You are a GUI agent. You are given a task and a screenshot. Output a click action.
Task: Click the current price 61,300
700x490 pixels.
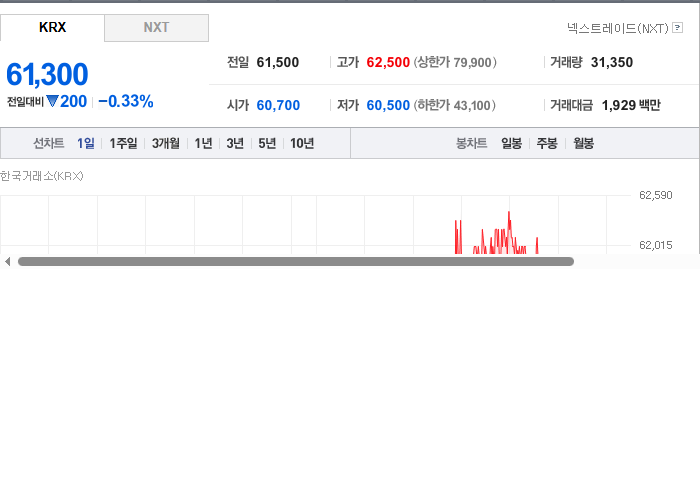point(47,74)
